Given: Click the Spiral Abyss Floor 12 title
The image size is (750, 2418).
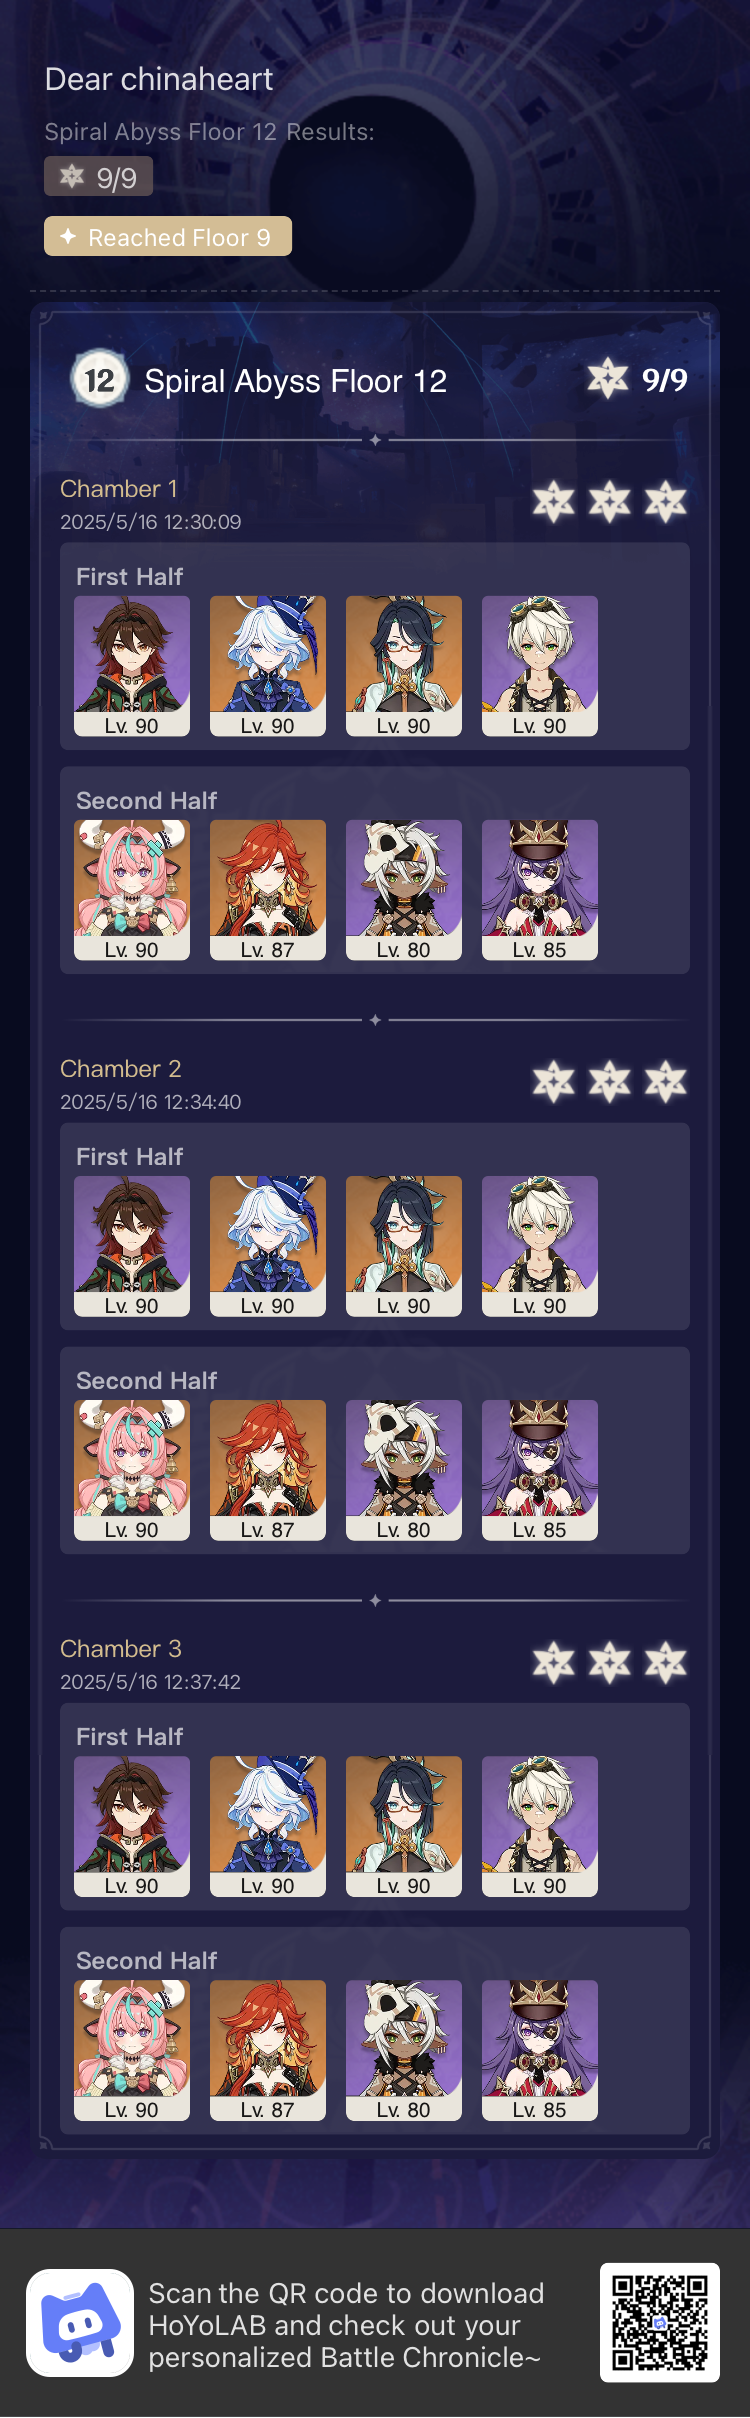Looking at the screenshot, I should [x=296, y=381].
